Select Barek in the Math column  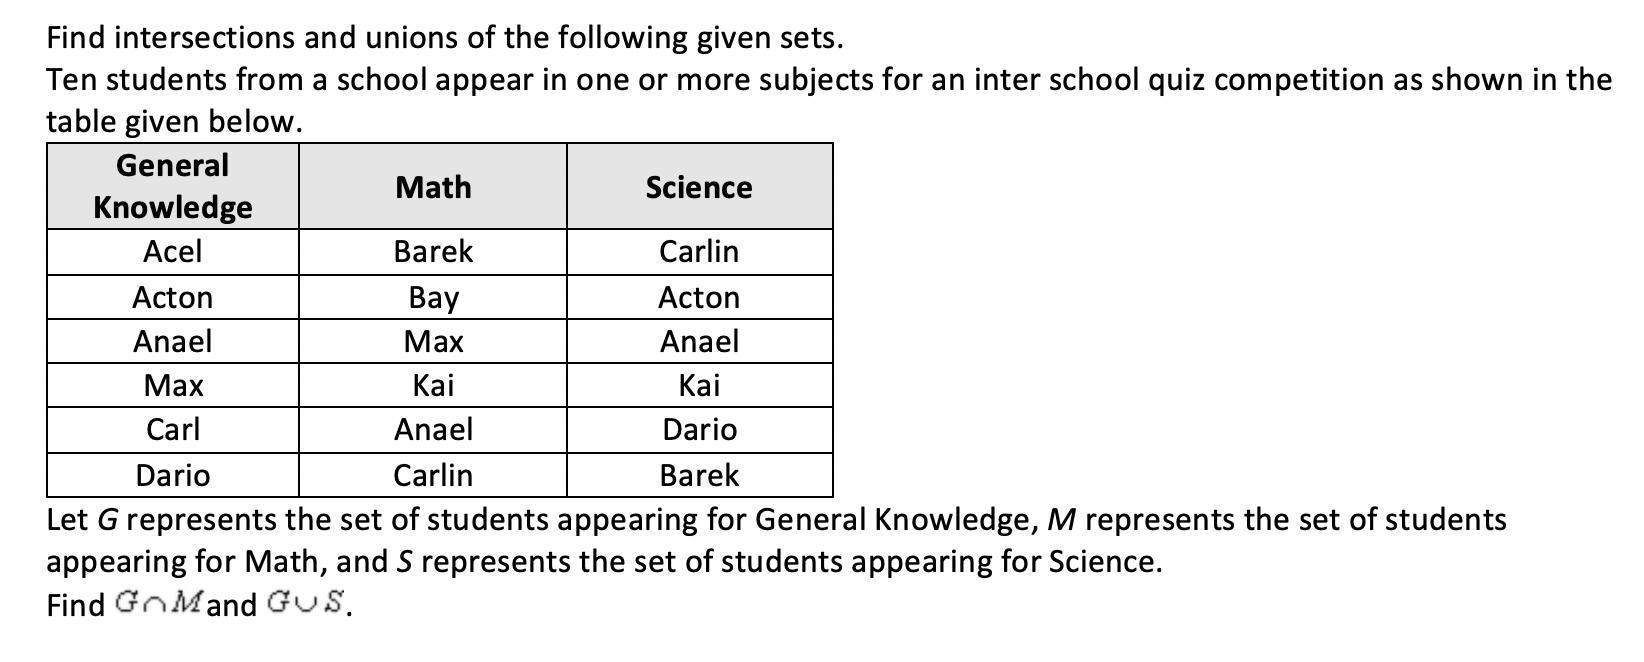click(x=433, y=251)
